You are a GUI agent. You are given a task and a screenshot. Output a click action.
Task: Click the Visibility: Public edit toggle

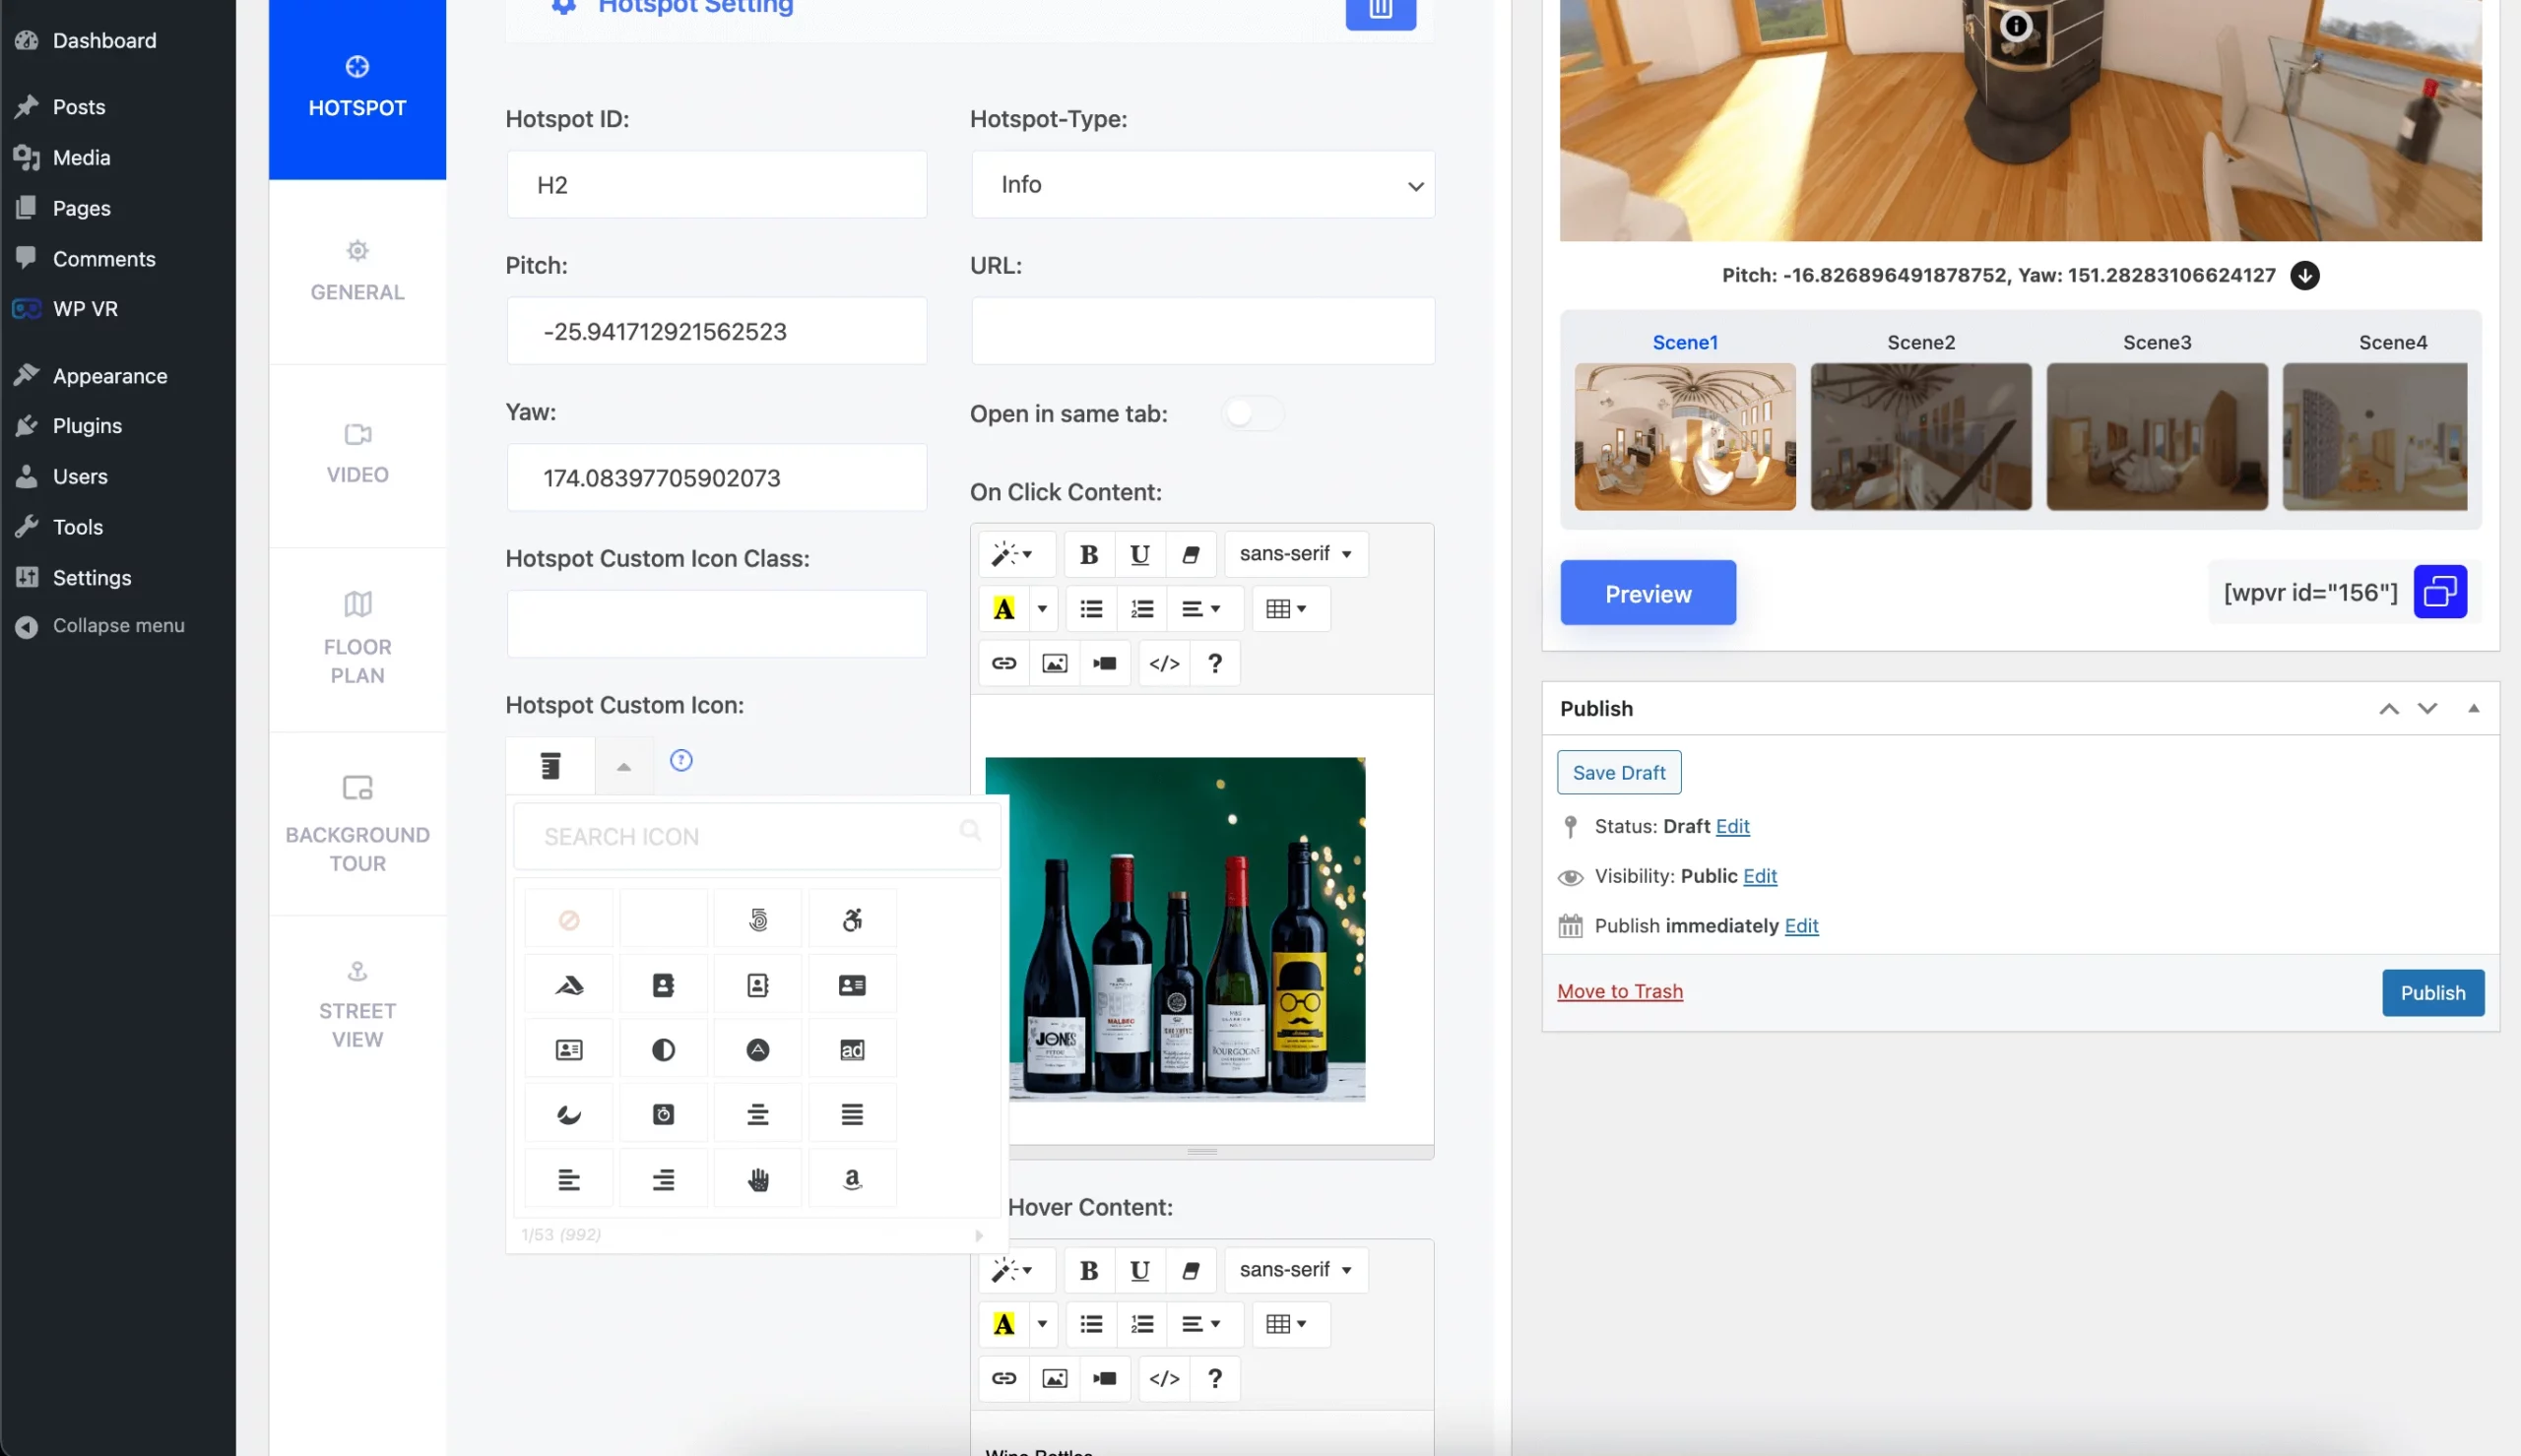[x=1762, y=875]
